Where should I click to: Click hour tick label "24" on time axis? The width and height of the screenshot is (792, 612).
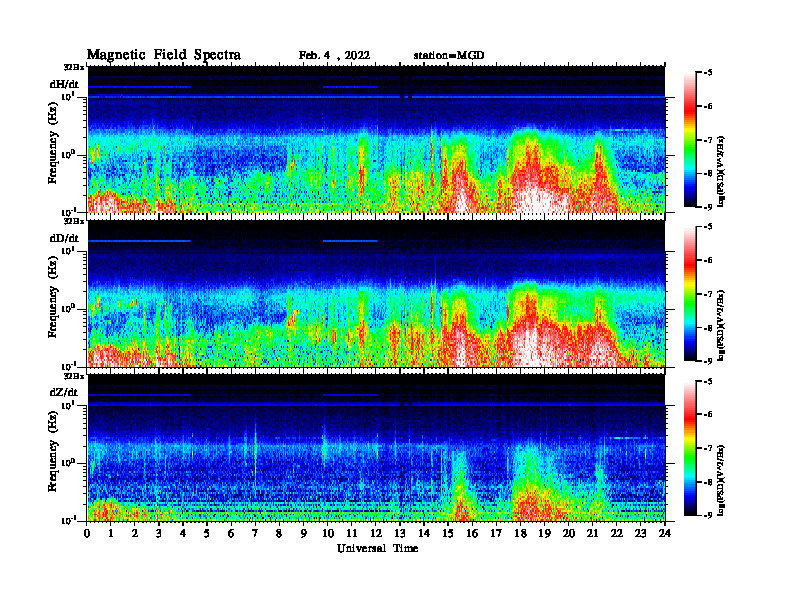coord(665,534)
